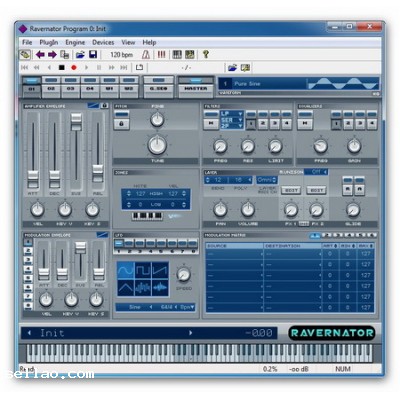Select the O1 oscillator tab button
Screen dimensions: 400x400
[x=31, y=89]
